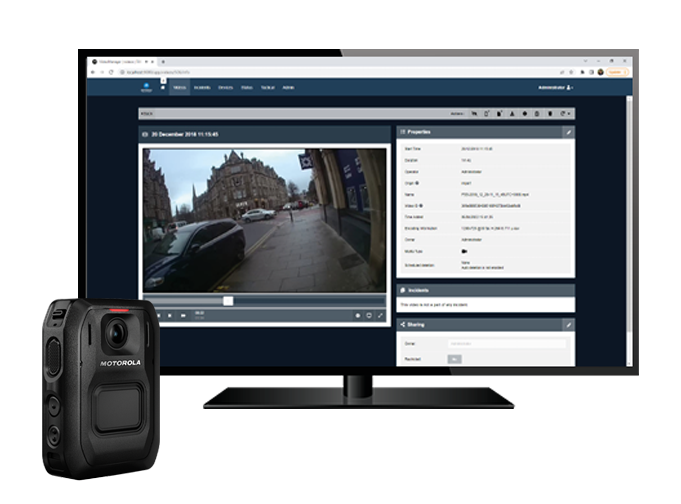Click the edit pencil icon in Sharing header

[x=569, y=325]
